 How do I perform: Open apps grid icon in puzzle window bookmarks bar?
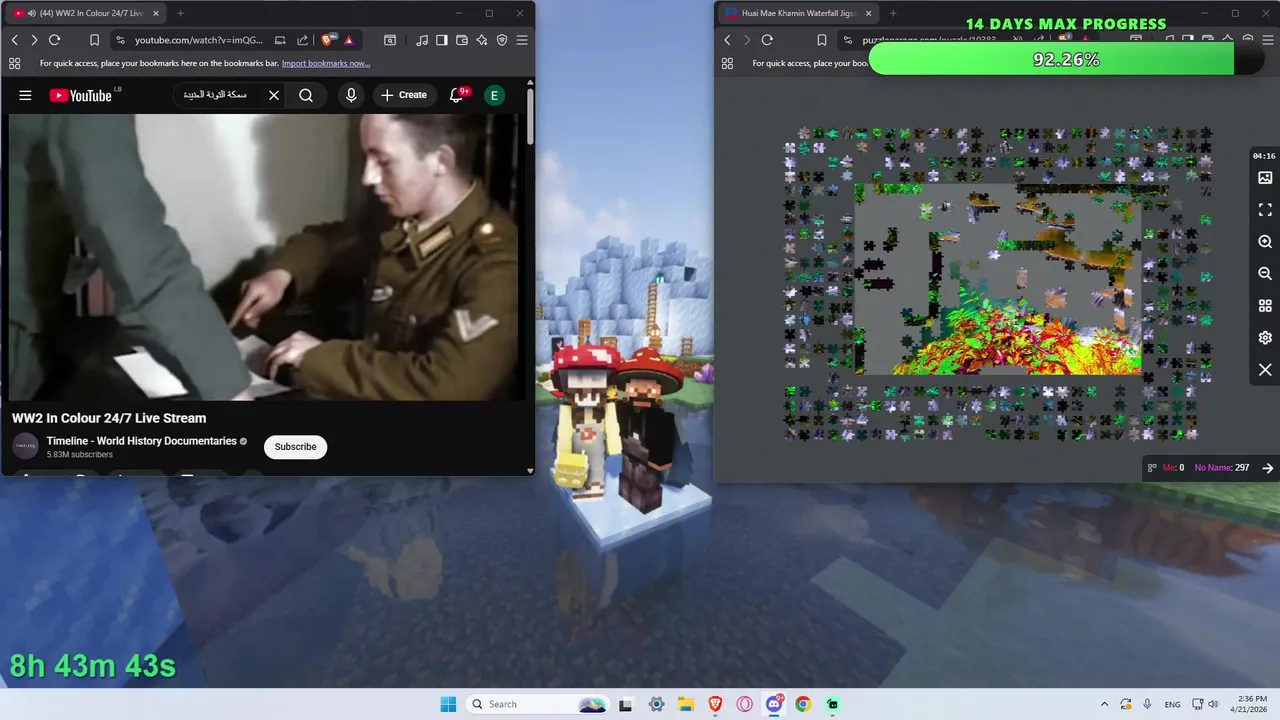click(727, 63)
